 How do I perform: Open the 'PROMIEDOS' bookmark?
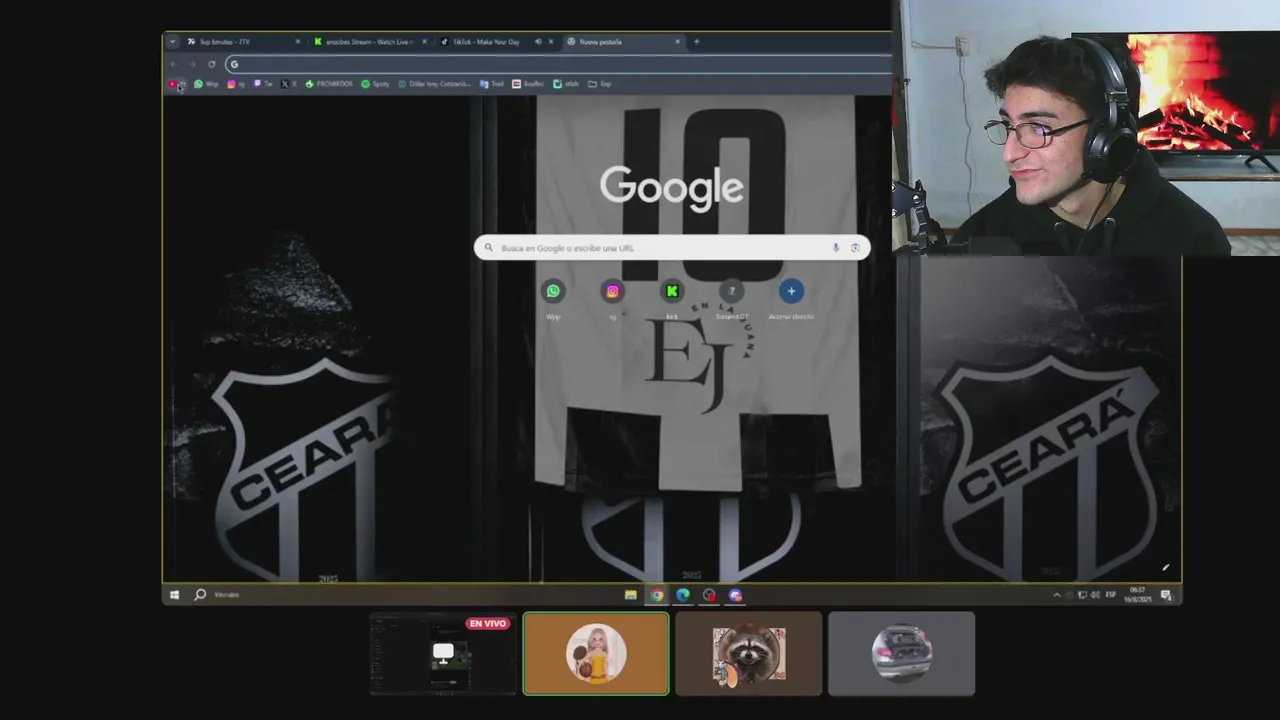(329, 84)
